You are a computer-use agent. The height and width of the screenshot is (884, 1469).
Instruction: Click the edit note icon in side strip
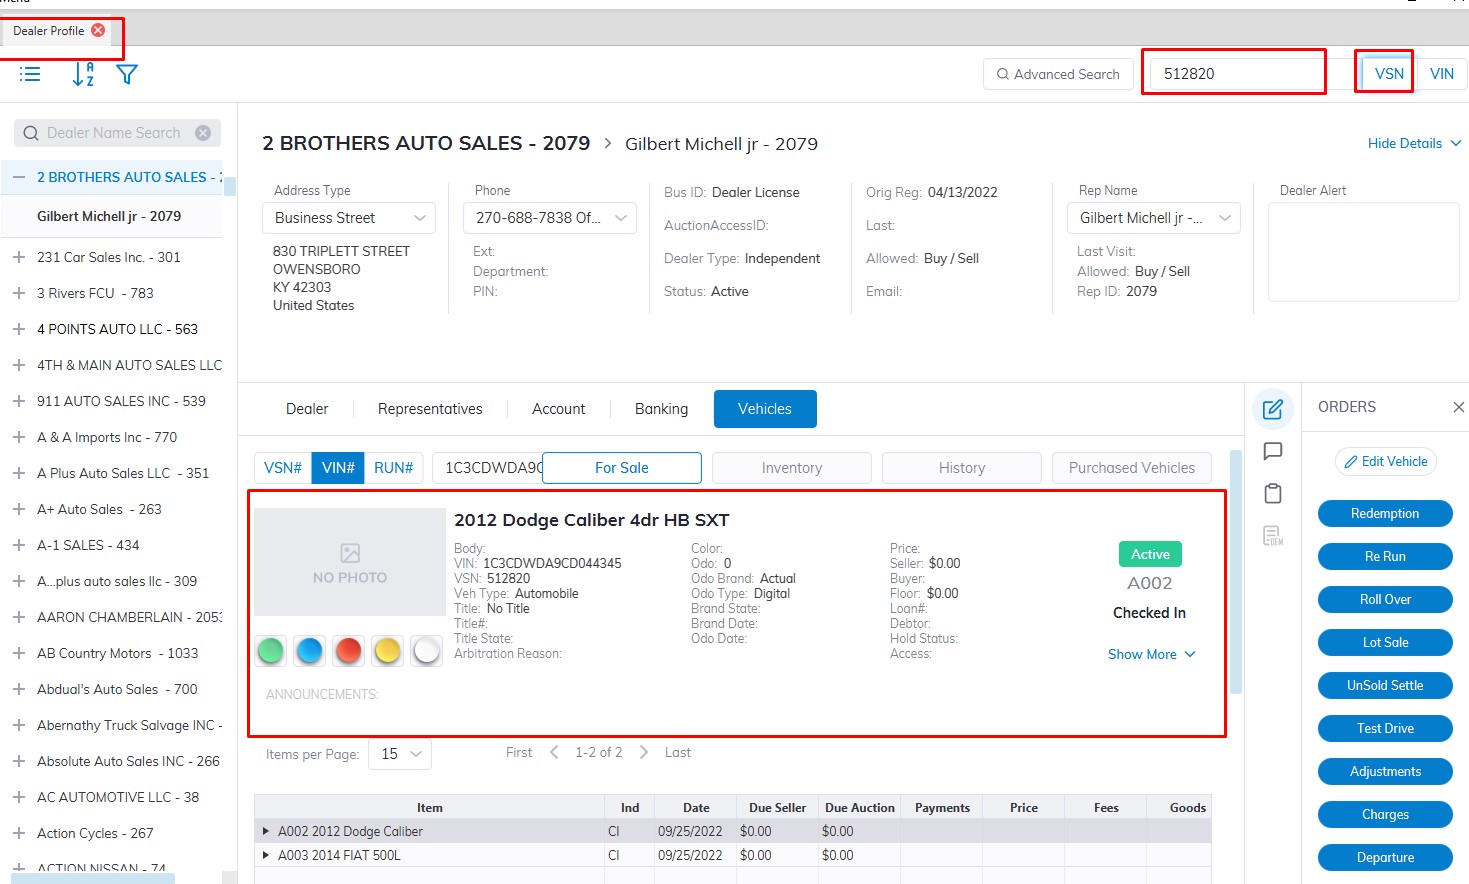pos(1272,409)
